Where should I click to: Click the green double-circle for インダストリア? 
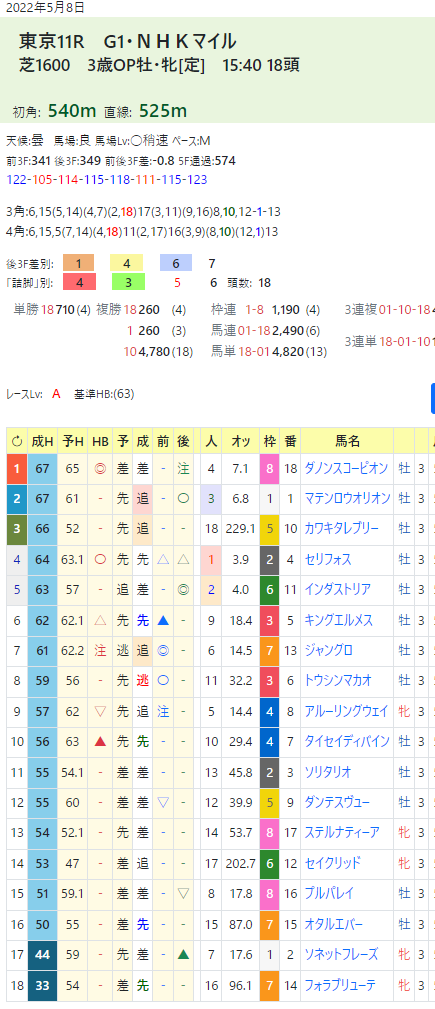(x=184, y=590)
